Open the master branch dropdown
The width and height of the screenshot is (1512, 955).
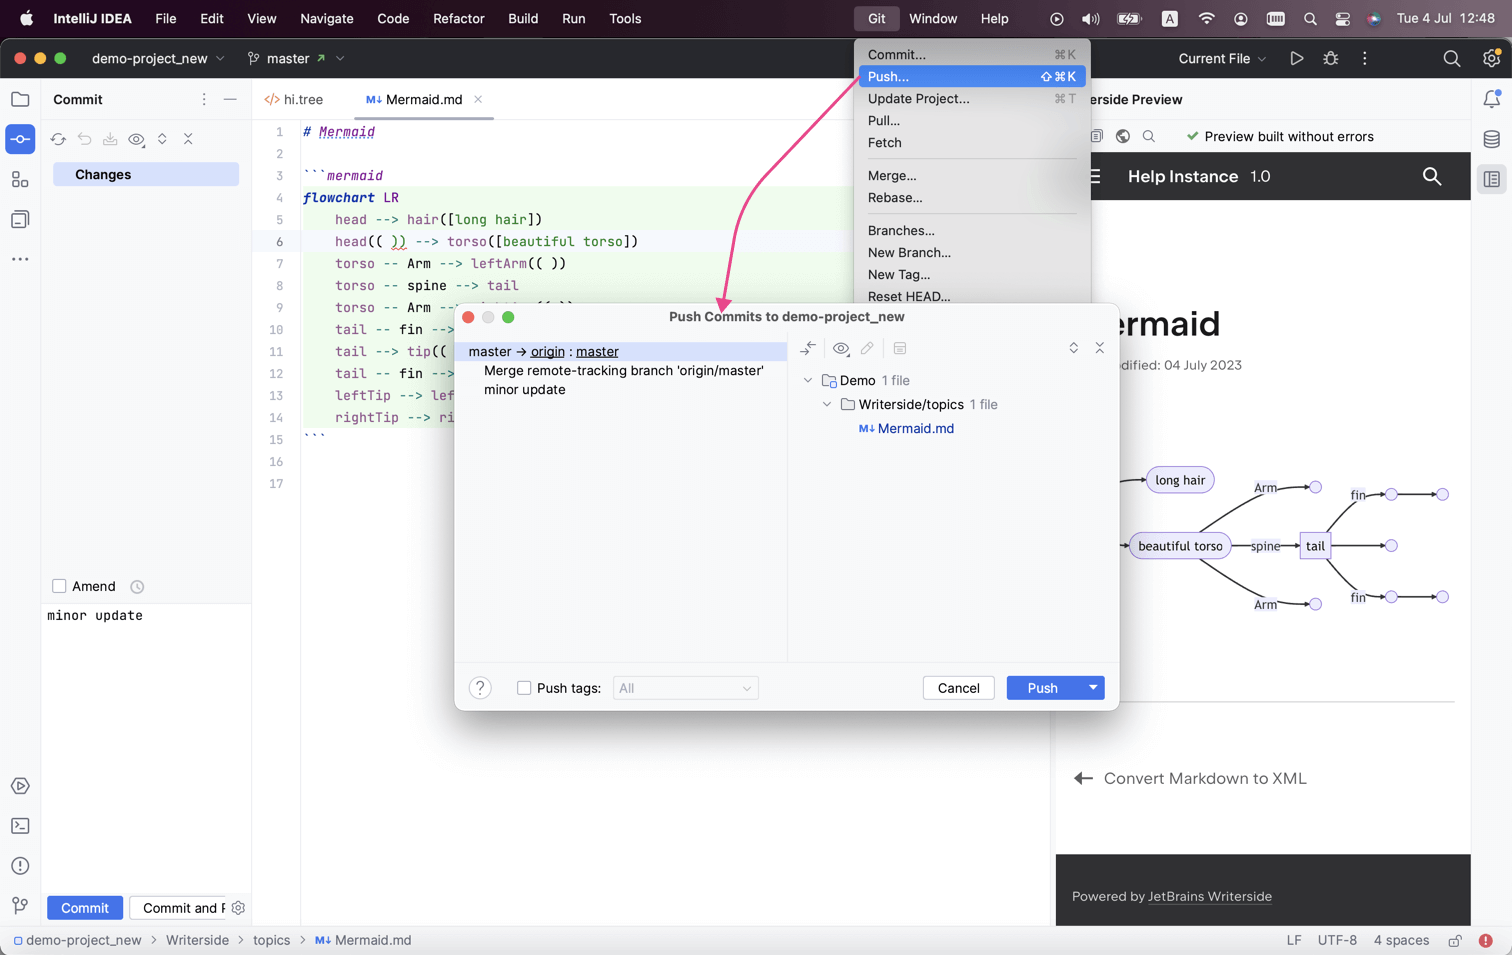pyautogui.click(x=296, y=59)
